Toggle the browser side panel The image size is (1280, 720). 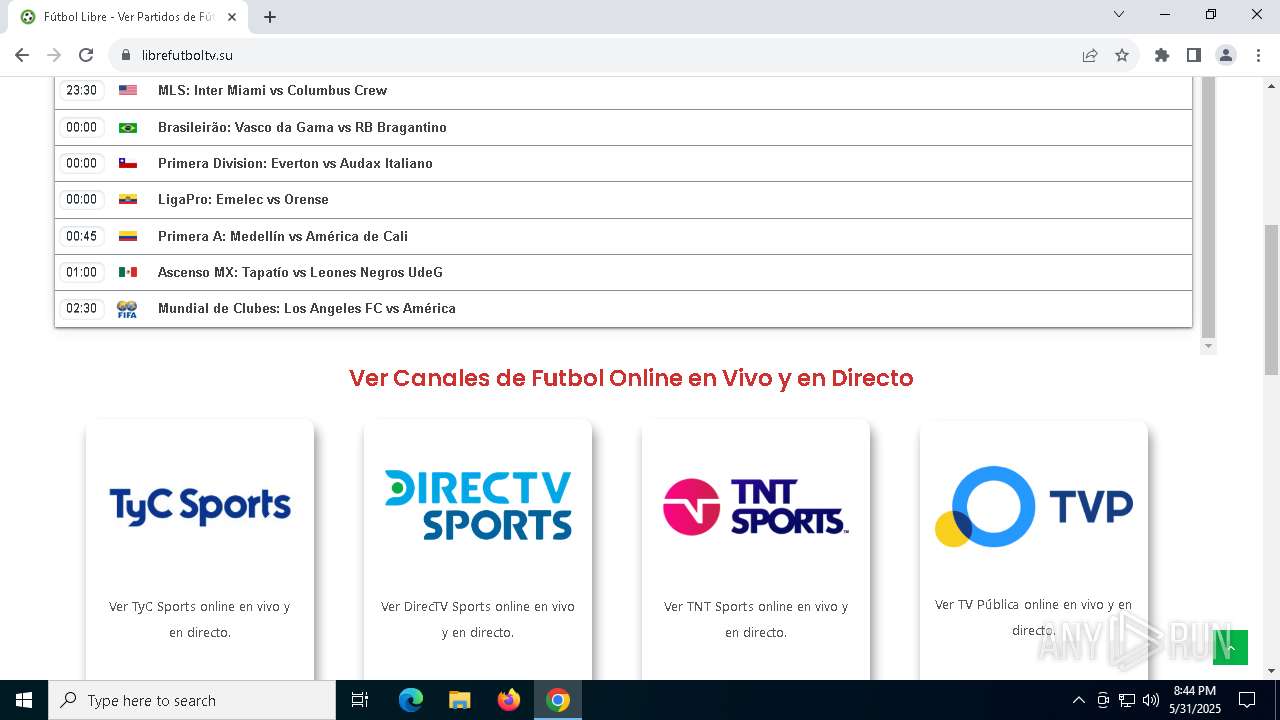point(1194,55)
